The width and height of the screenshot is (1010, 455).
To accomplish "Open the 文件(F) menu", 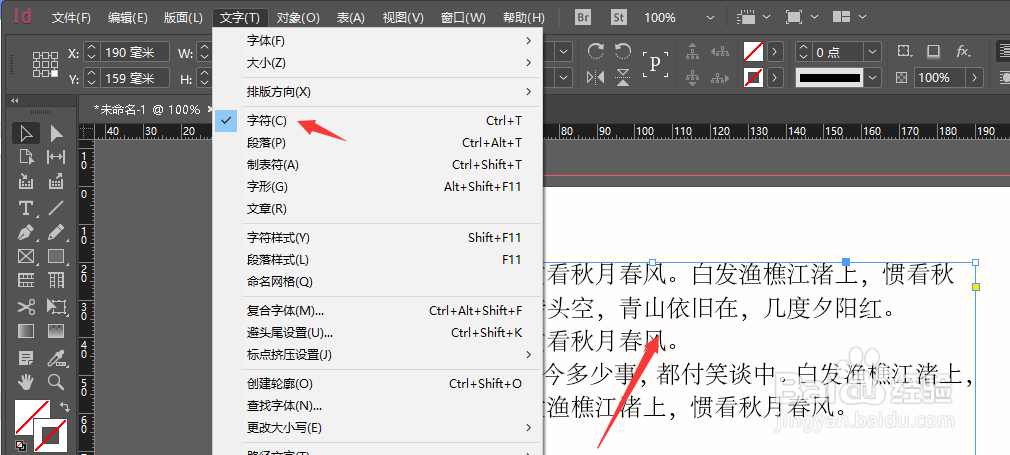I will click(71, 17).
